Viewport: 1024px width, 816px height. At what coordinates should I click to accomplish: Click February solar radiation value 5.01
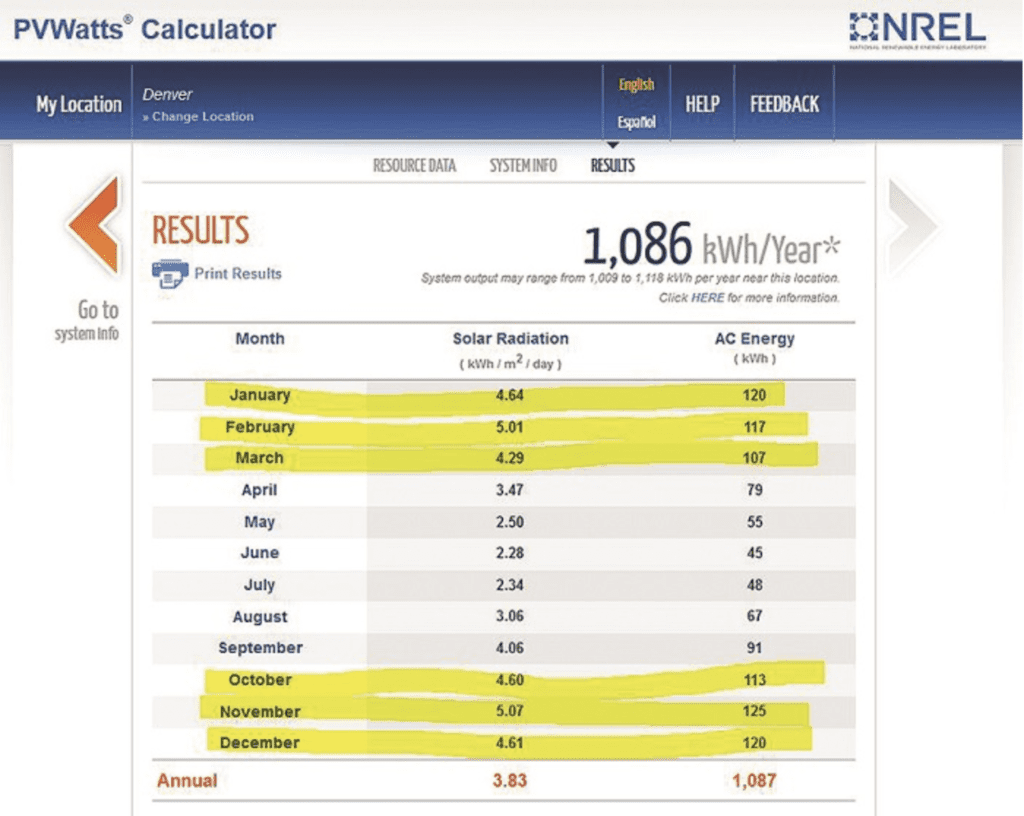click(x=509, y=428)
